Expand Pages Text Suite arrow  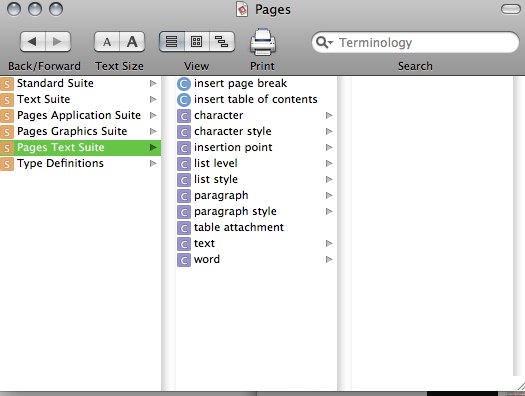point(153,148)
